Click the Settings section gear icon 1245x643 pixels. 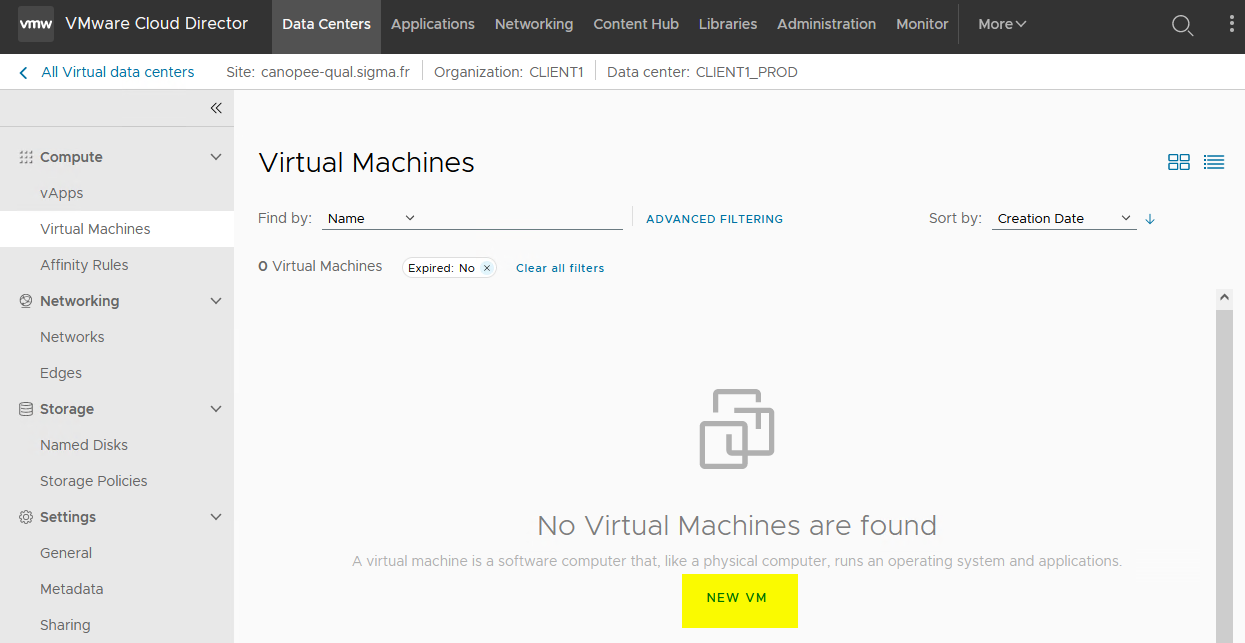(27, 517)
